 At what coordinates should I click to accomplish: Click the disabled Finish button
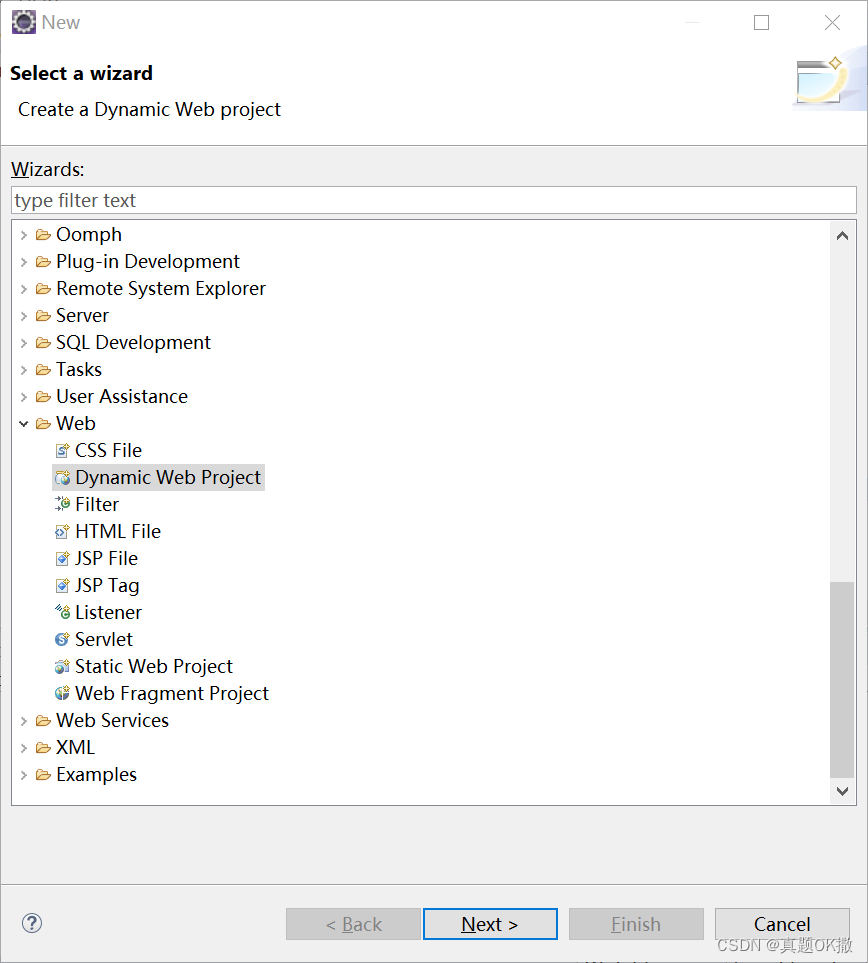pyautogui.click(x=636, y=924)
